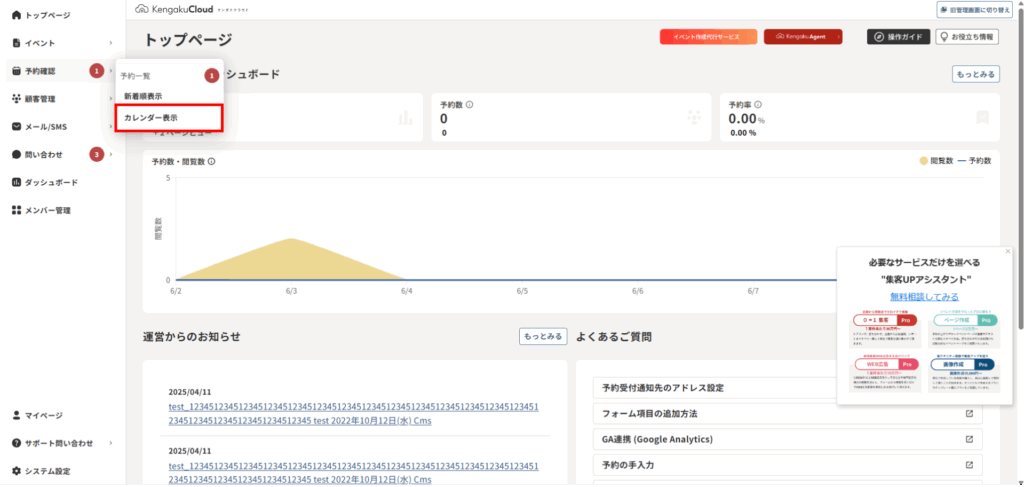This screenshot has width=1024, height=487.
Task: Expand the サポート問い合わせ chevron
Action: (111, 443)
